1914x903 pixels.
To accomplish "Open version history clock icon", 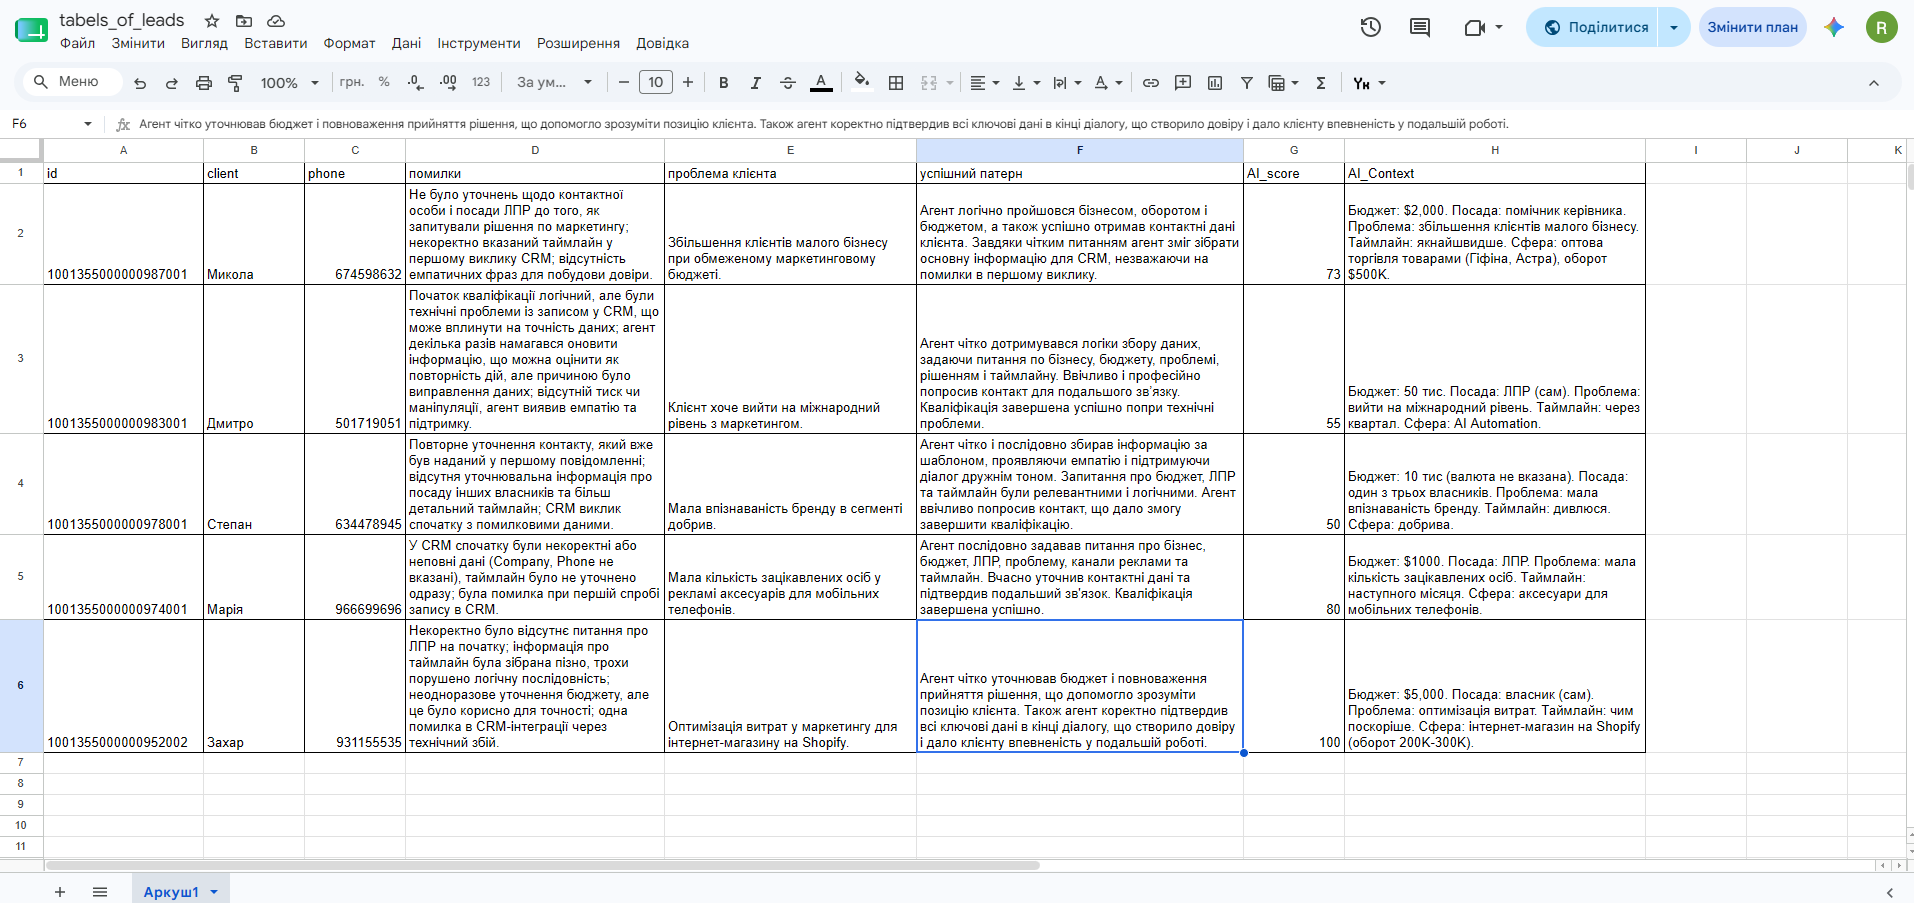I will point(1371,27).
